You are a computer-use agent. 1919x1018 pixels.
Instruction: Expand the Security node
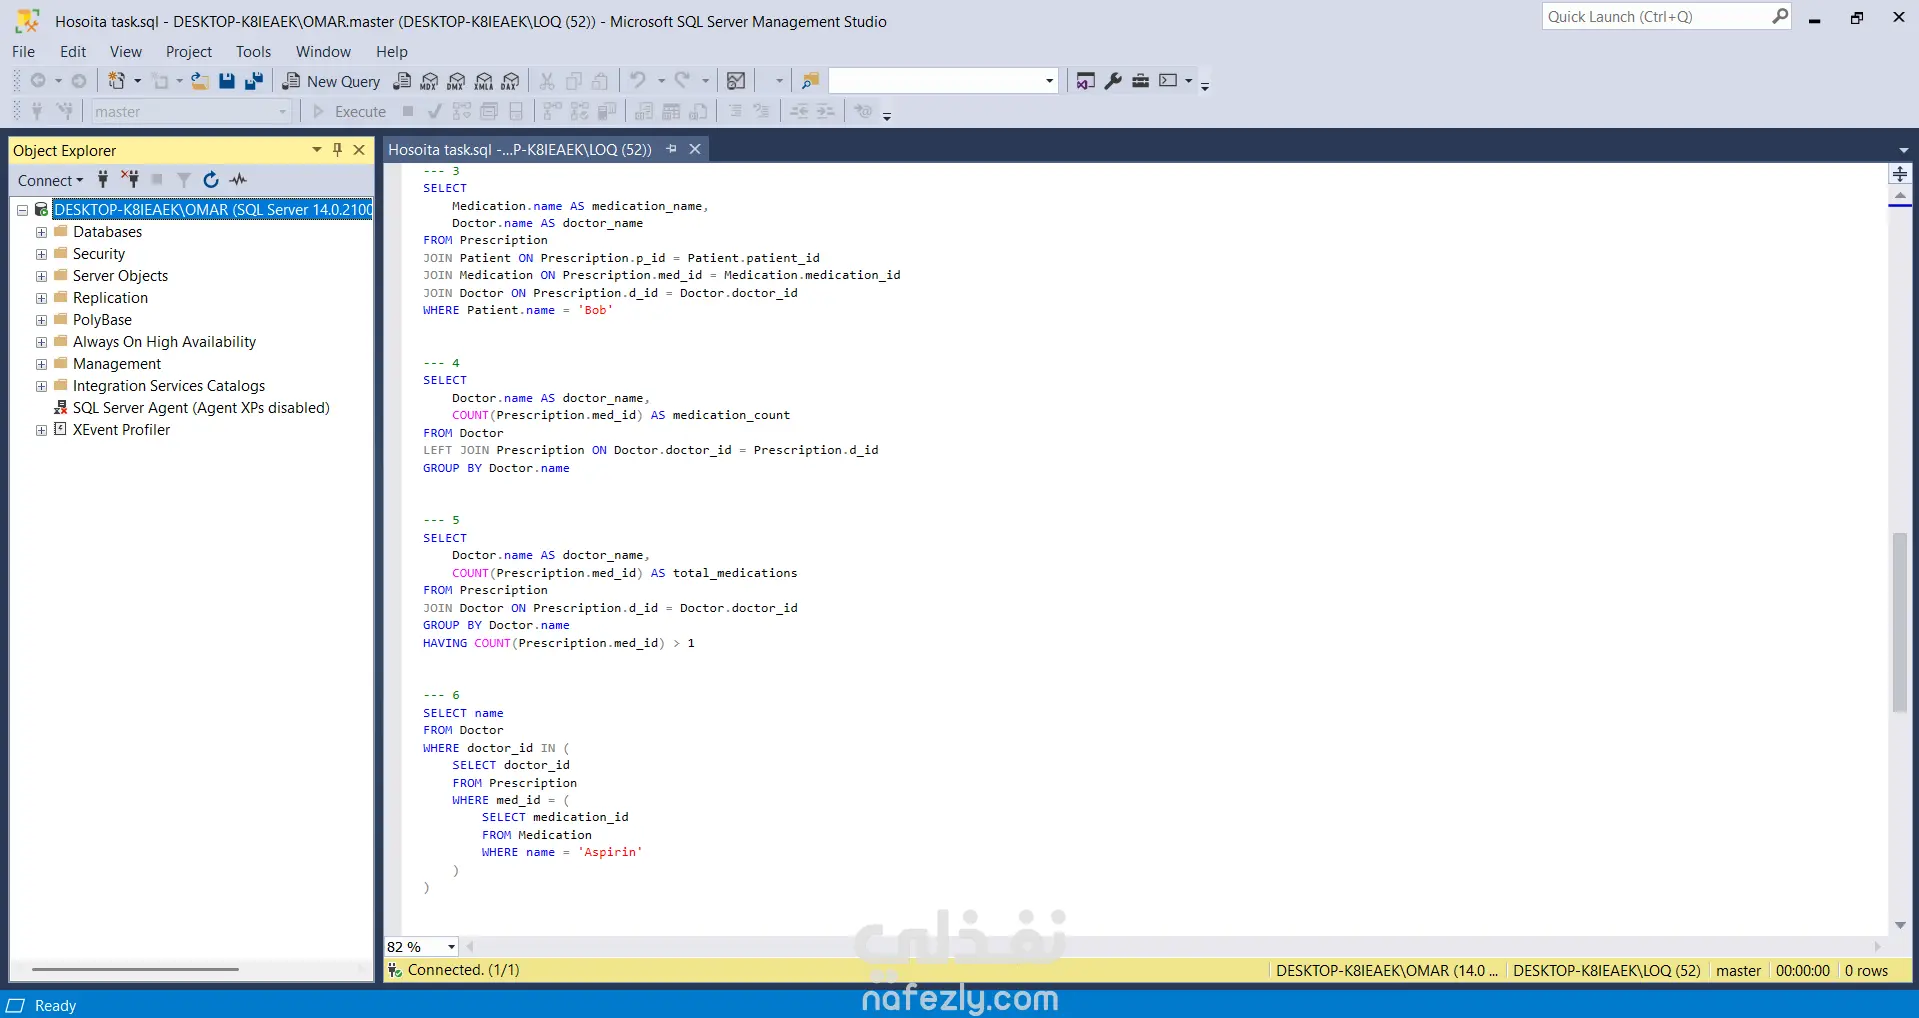41,254
